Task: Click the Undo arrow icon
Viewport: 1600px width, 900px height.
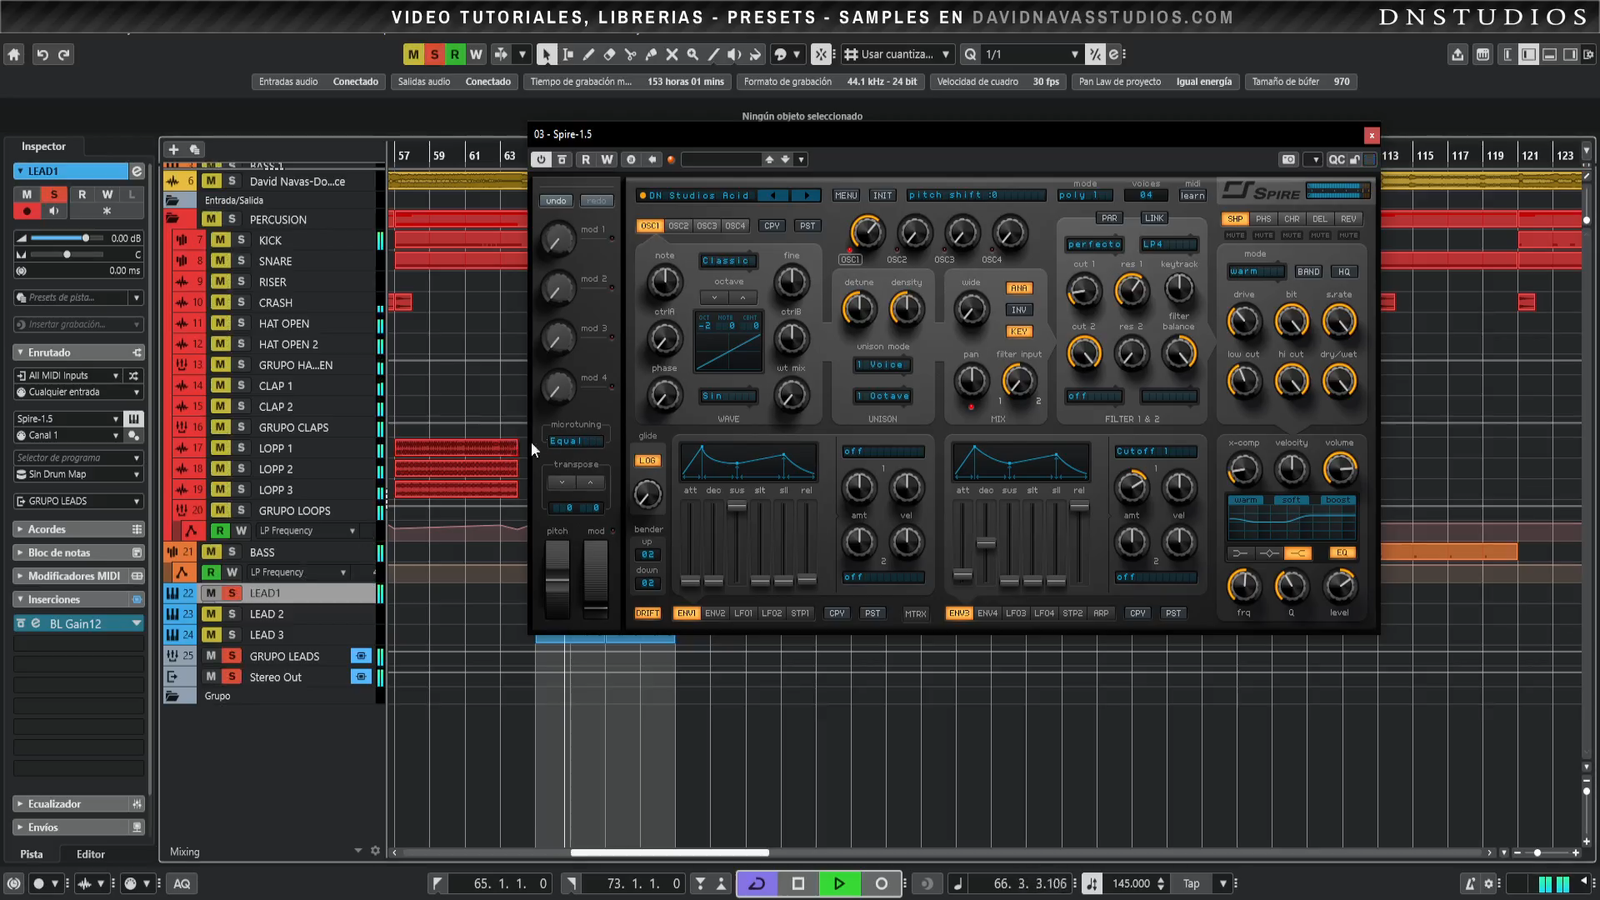Action: [x=42, y=55]
